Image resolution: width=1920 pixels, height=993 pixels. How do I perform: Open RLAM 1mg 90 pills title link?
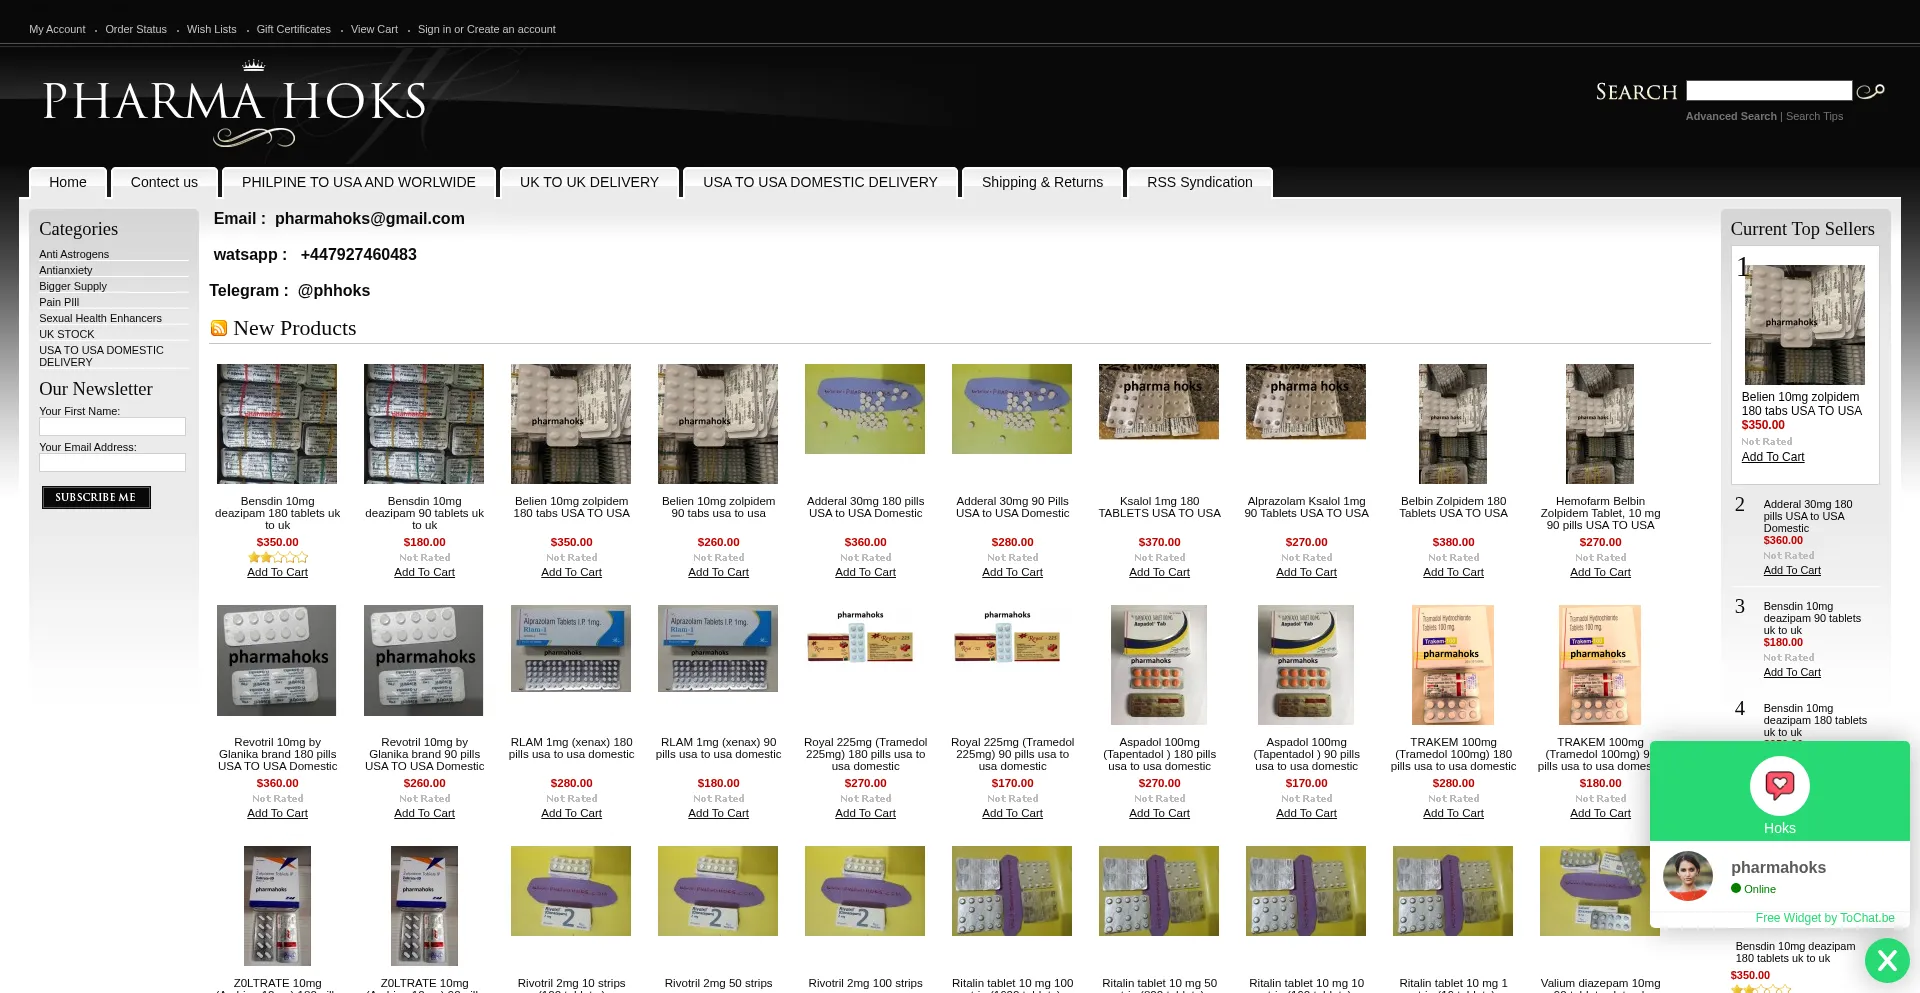click(x=718, y=748)
